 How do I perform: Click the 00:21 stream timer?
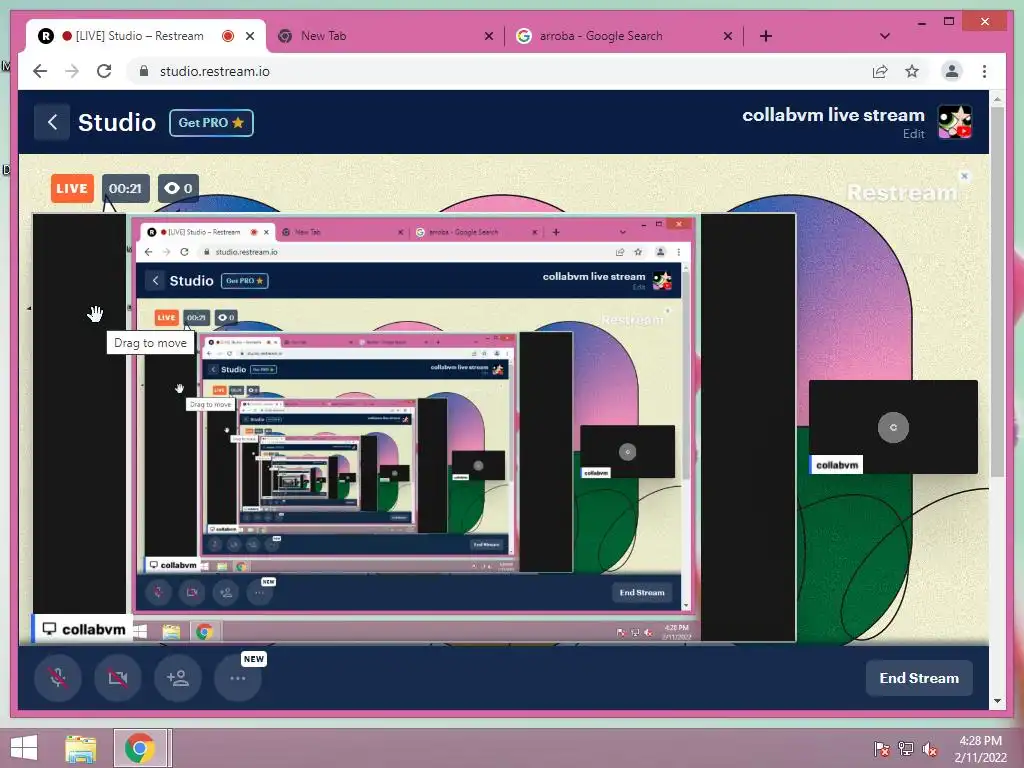pyautogui.click(x=125, y=189)
